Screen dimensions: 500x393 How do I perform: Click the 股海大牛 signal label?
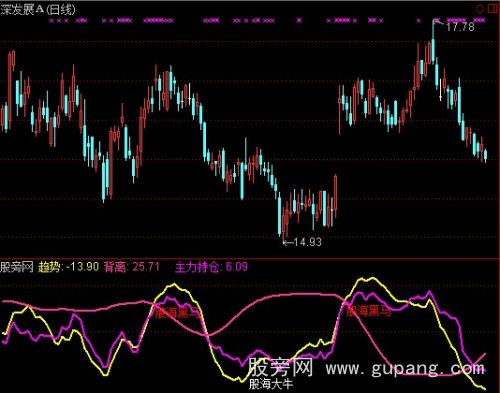click(271, 384)
